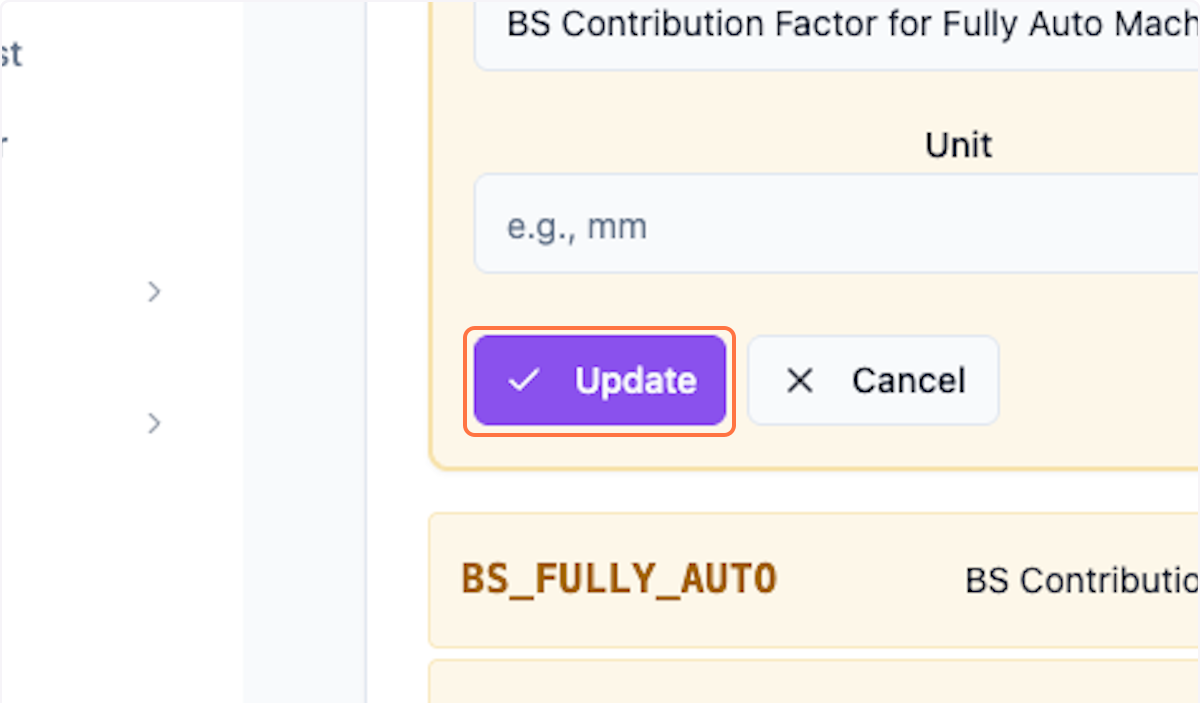The width and height of the screenshot is (1200, 703).
Task: Click the Update button to save changes
Action: pyautogui.click(x=598, y=380)
